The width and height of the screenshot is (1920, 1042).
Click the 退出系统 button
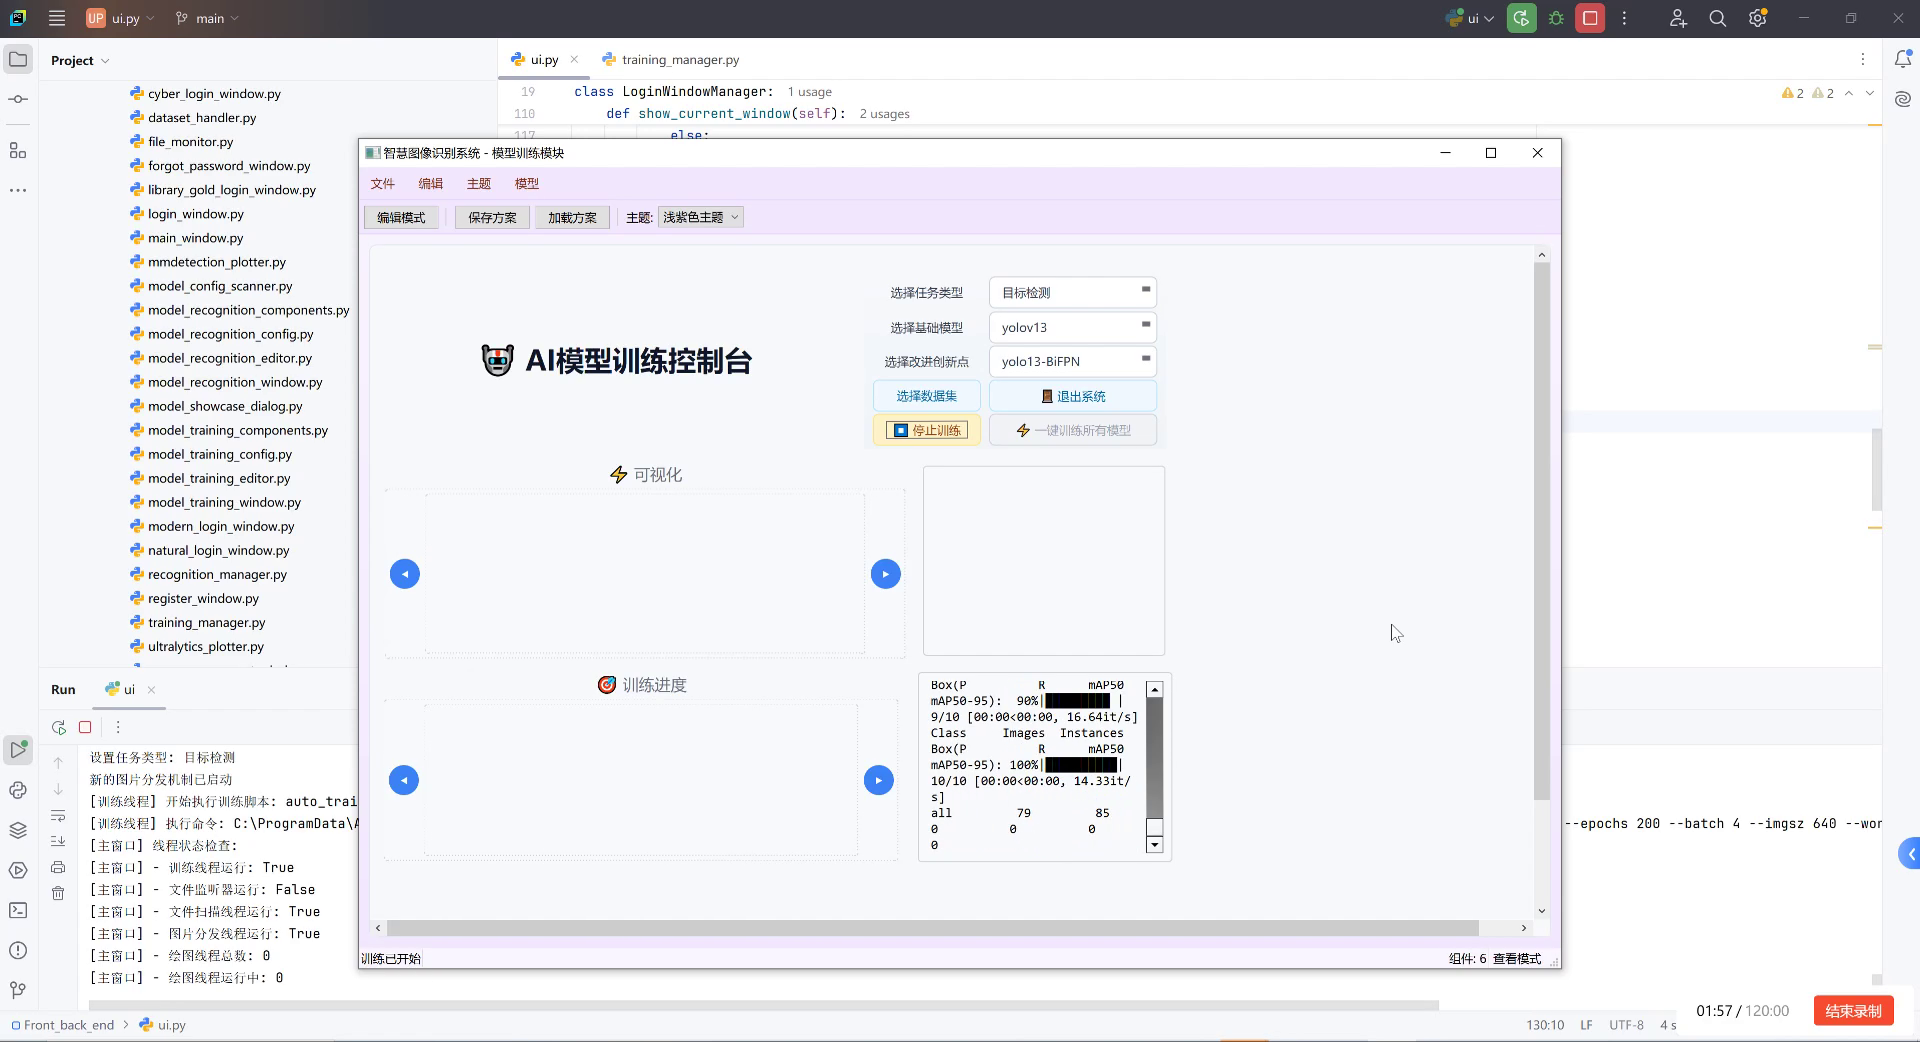pos(1072,395)
